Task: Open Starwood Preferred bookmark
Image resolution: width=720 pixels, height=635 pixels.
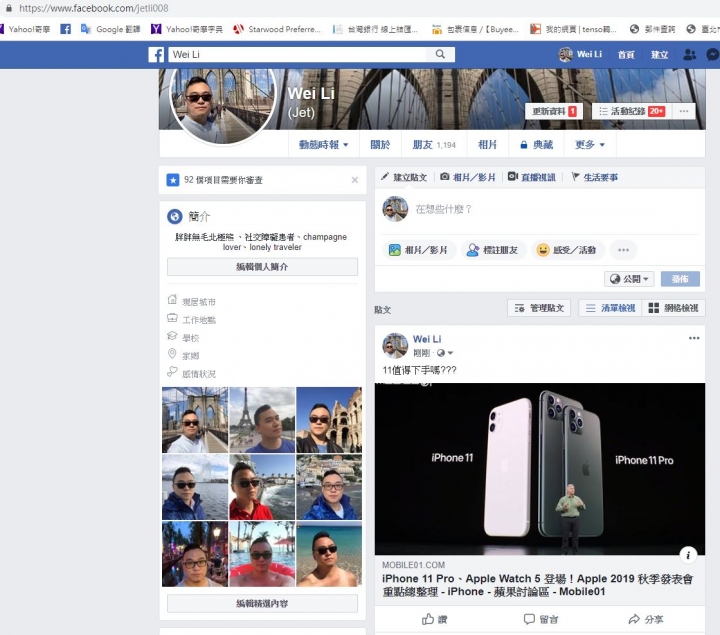Action: coord(277,29)
